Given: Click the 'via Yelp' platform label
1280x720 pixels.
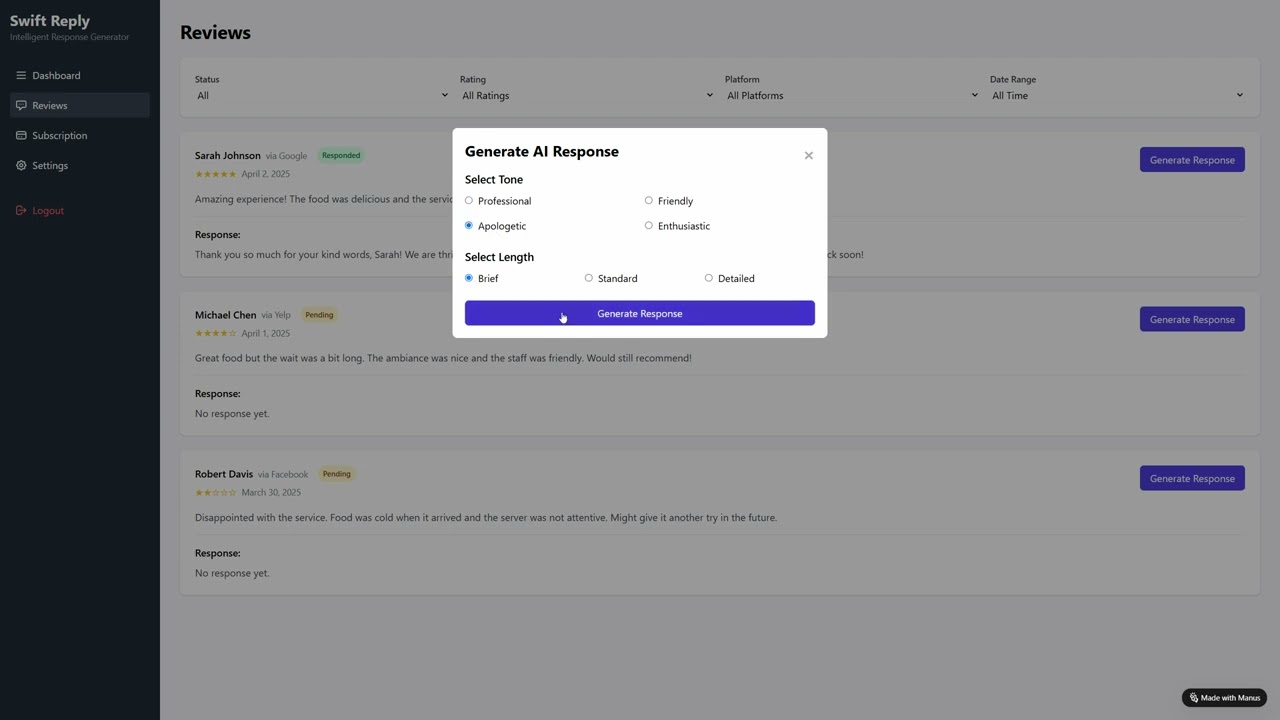Looking at the screenshot, I should coord(276,315).
